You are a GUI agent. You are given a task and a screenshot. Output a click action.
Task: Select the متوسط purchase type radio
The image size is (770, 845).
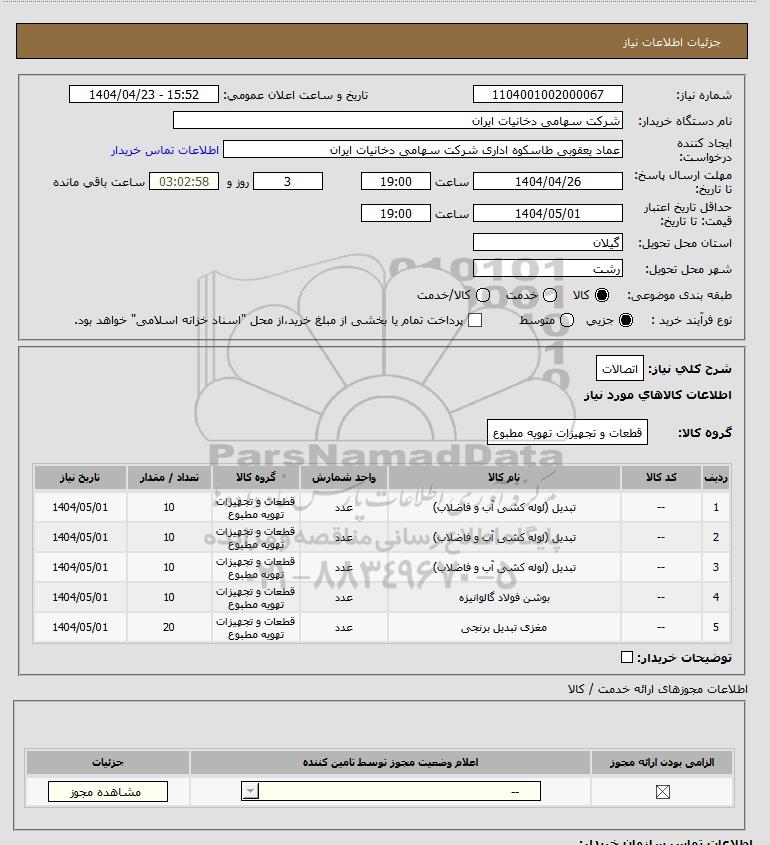click(x=566, y=320)
